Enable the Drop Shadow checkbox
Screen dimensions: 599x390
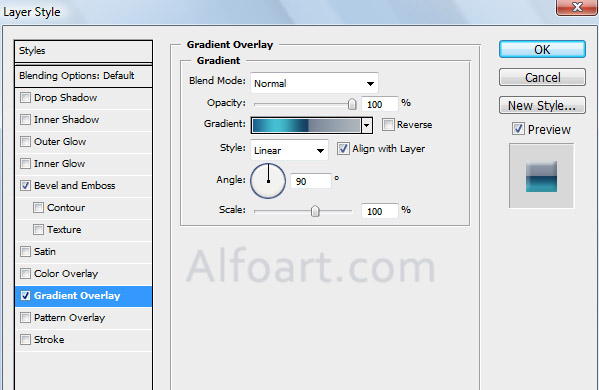[x=25, y=98]
